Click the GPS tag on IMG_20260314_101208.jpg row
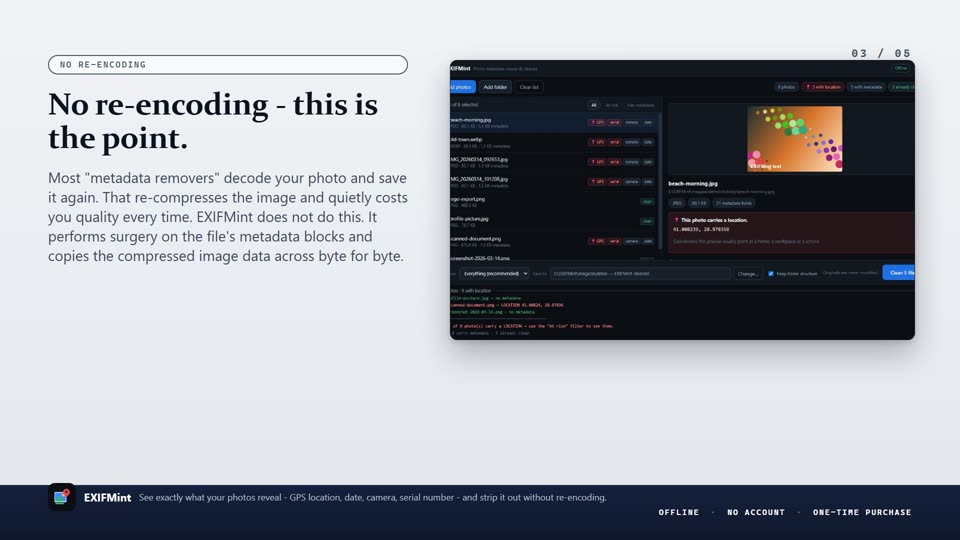Viewport: 960px width, 540px height. pyautogui.click(x=597, y=182)
